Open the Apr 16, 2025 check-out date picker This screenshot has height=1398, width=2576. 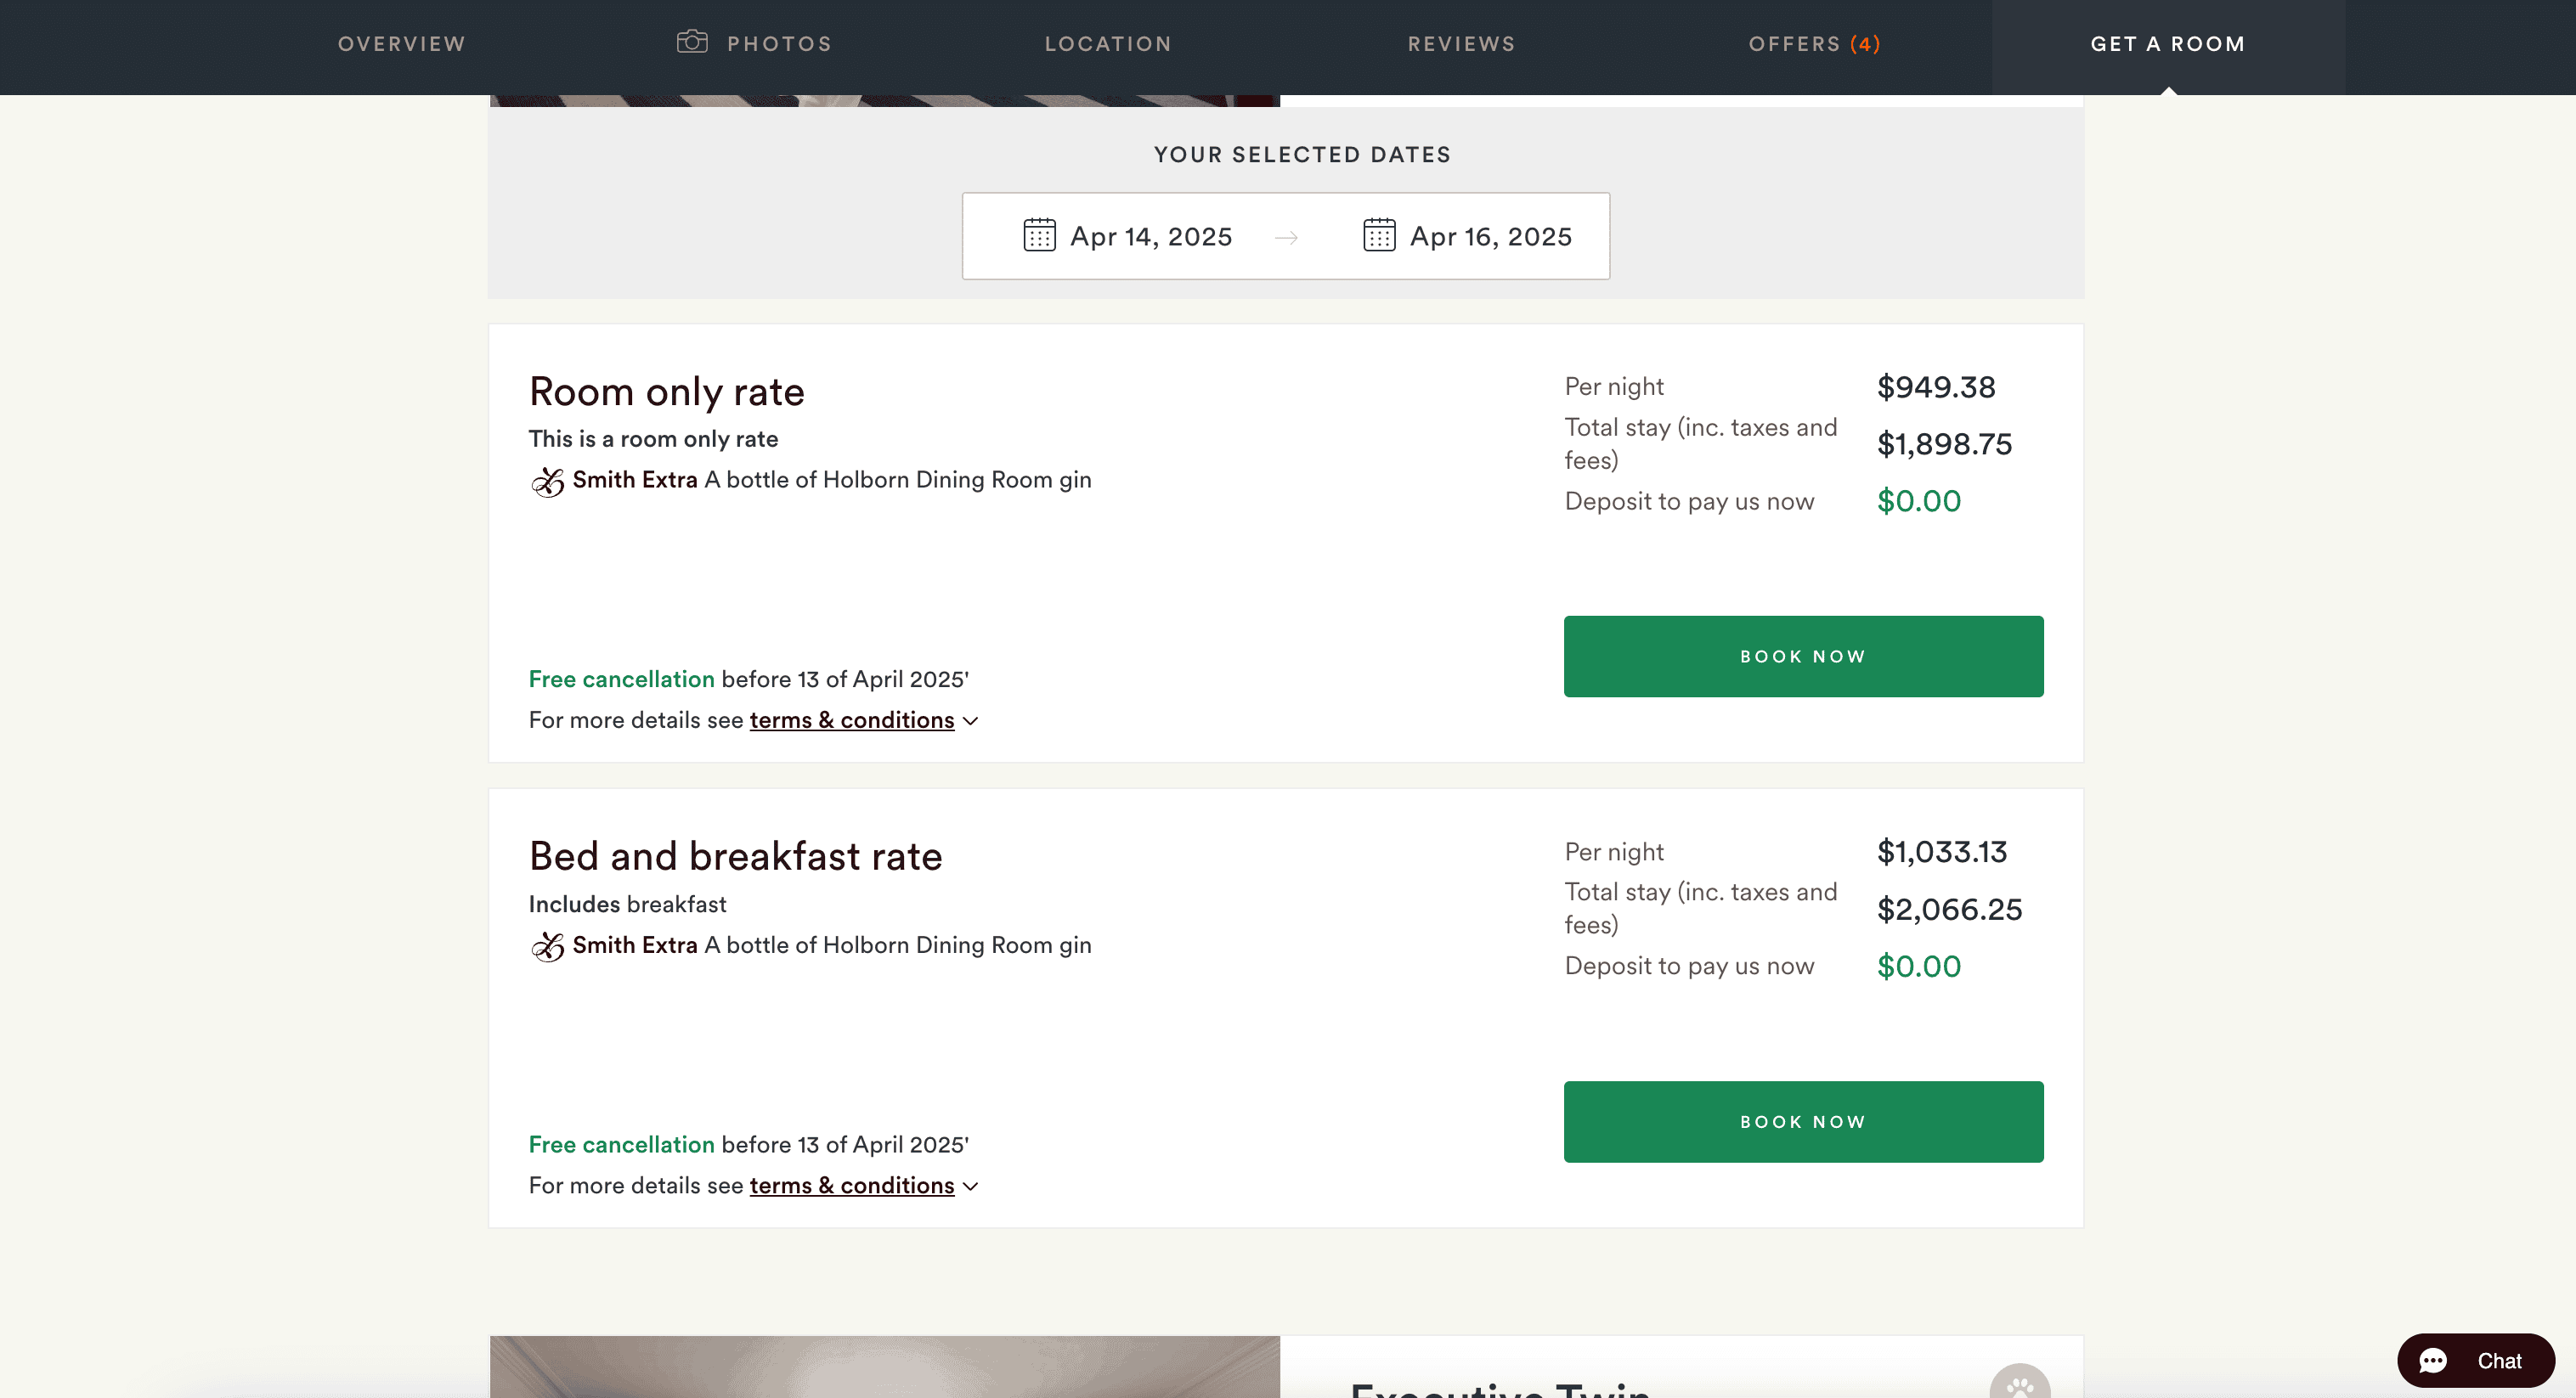(1490, 237)
